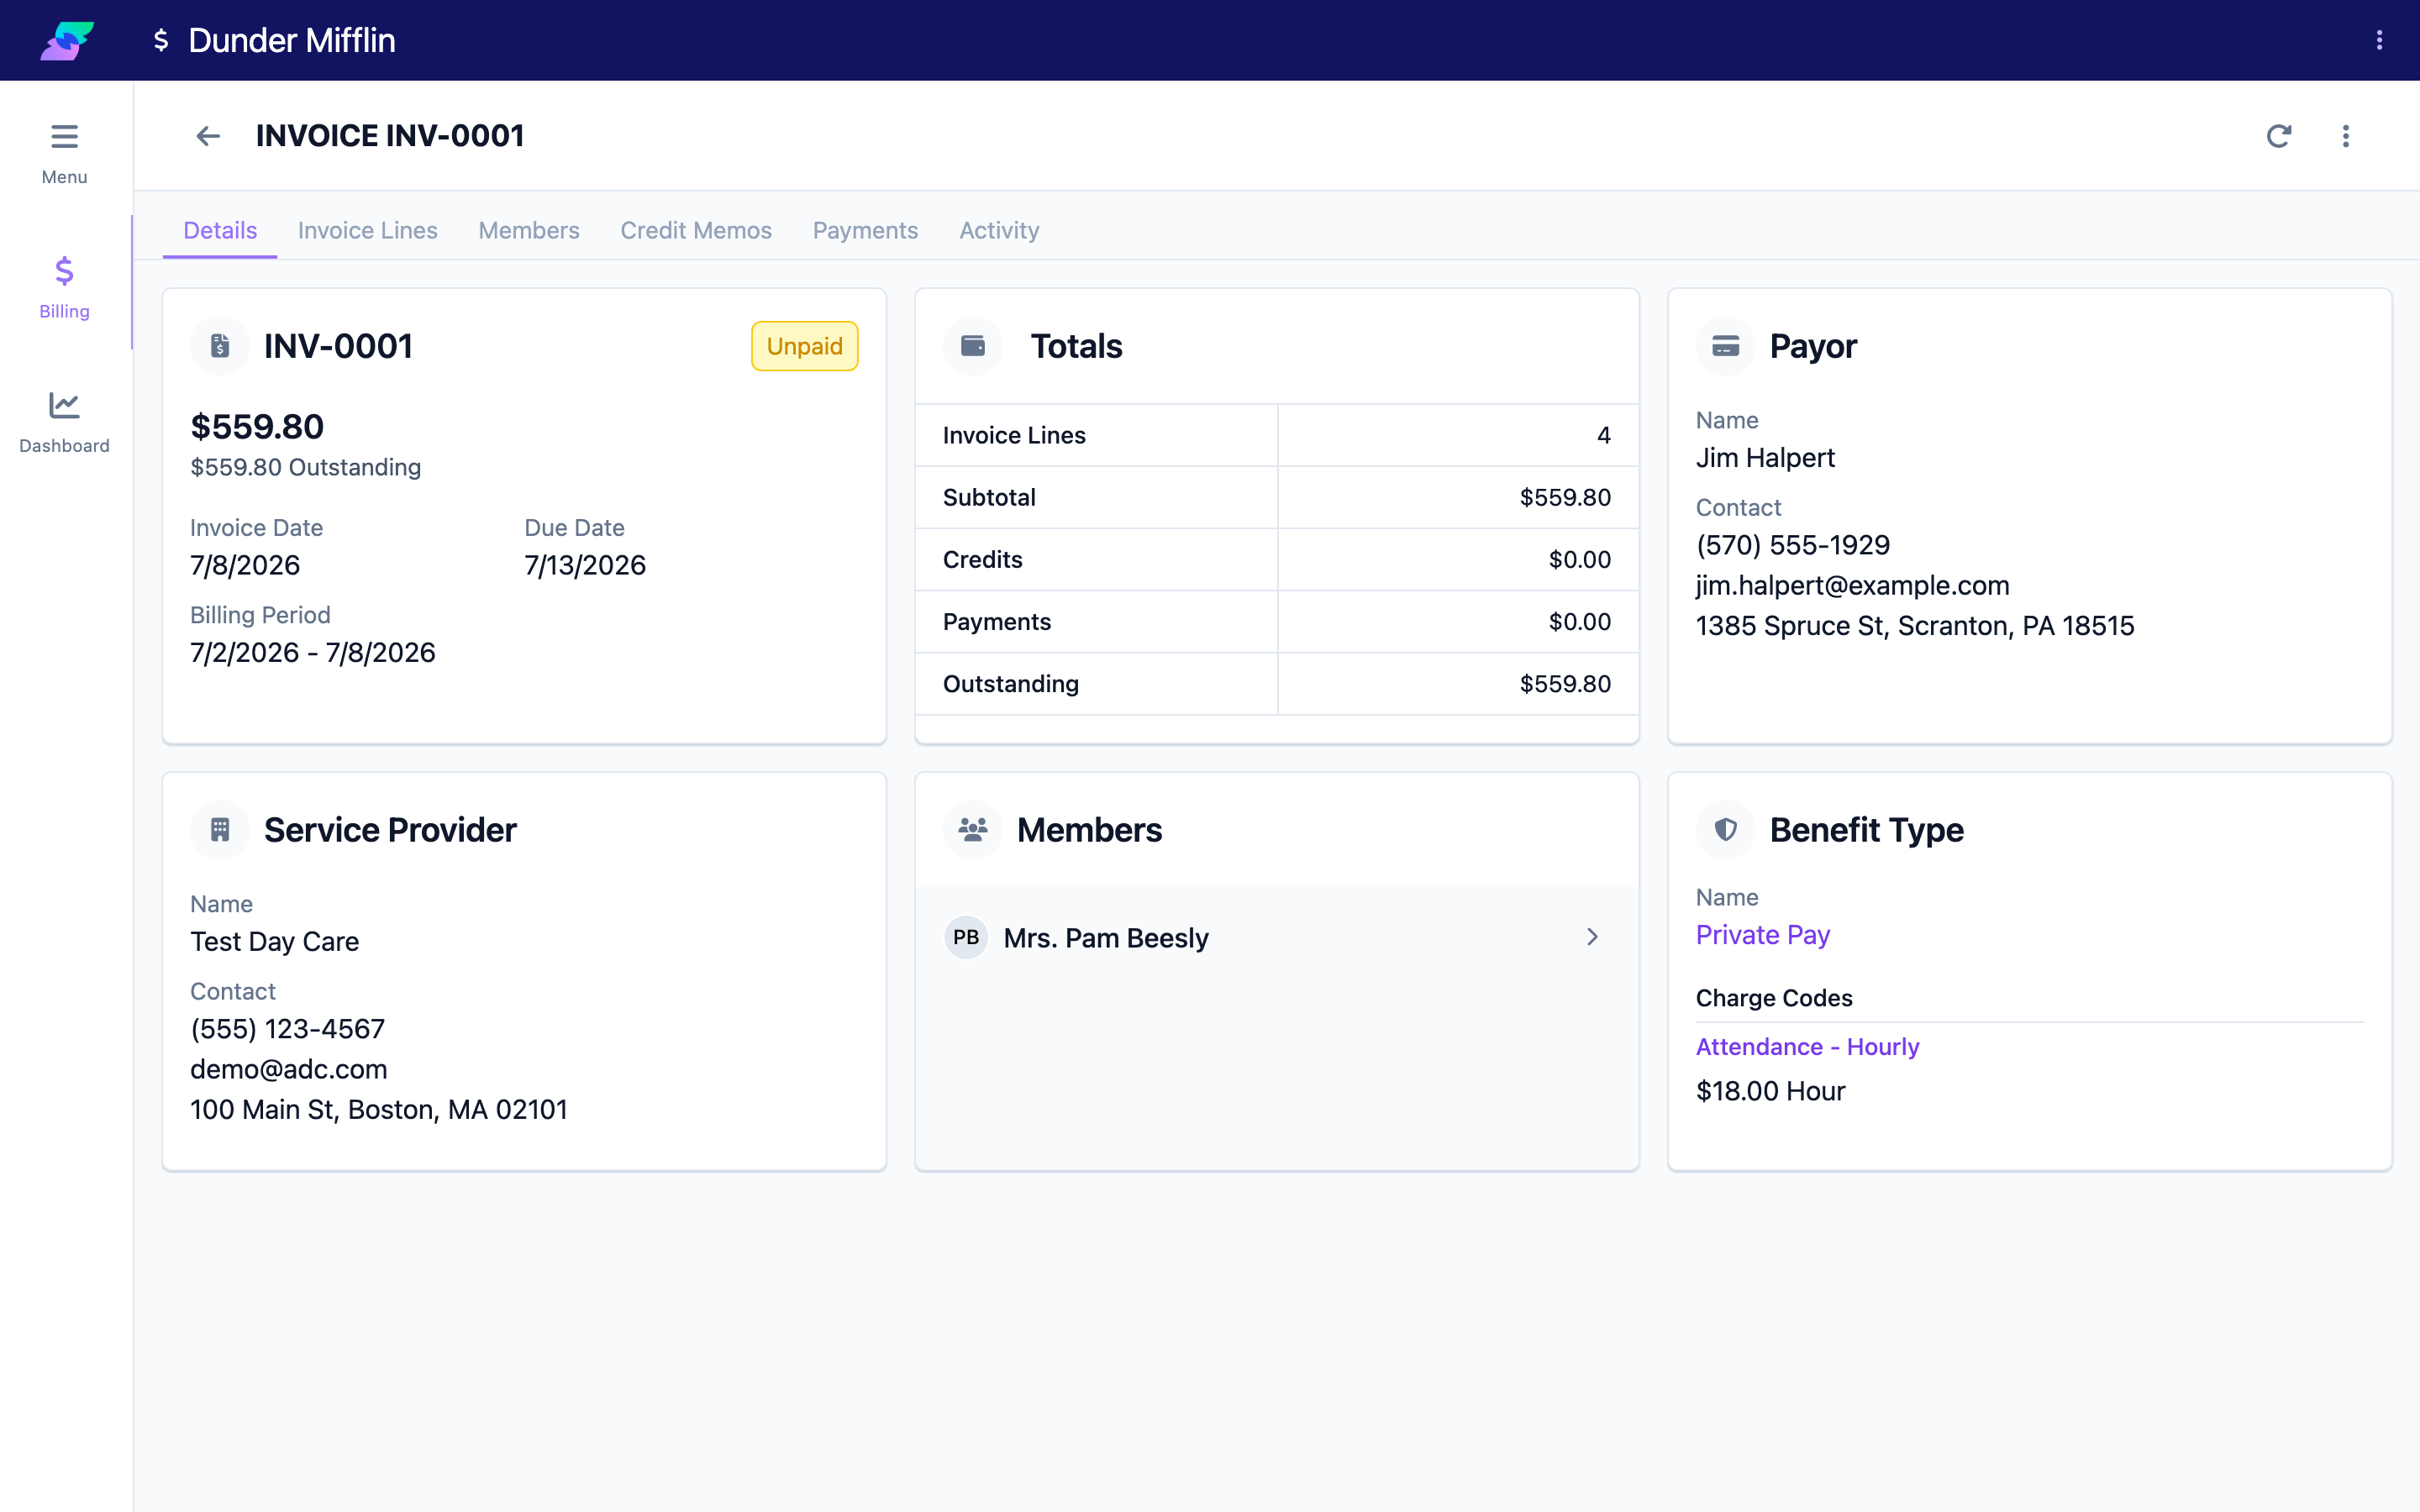The width and height of the screenshot is (2420, 1512).
Task: Click the Unpaid status badge
Action: click(x=805, y=346)
